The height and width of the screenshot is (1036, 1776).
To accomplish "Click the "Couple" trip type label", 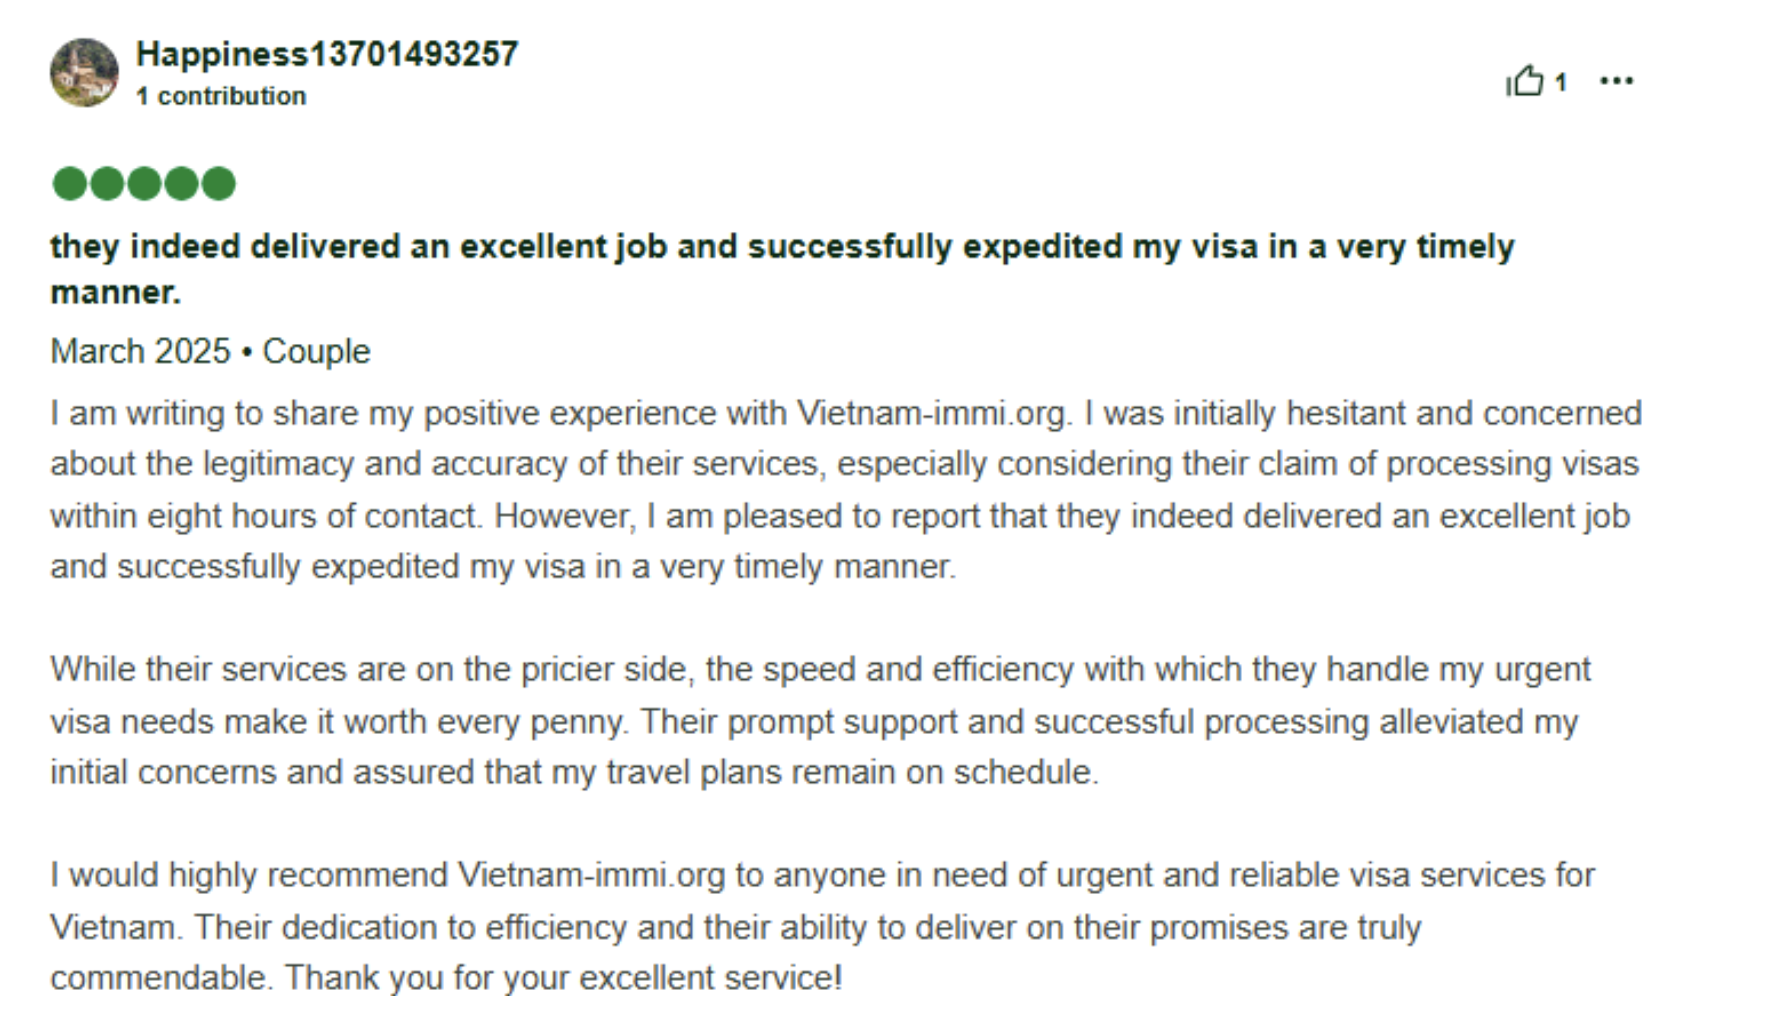I will (x=316, y=352).
